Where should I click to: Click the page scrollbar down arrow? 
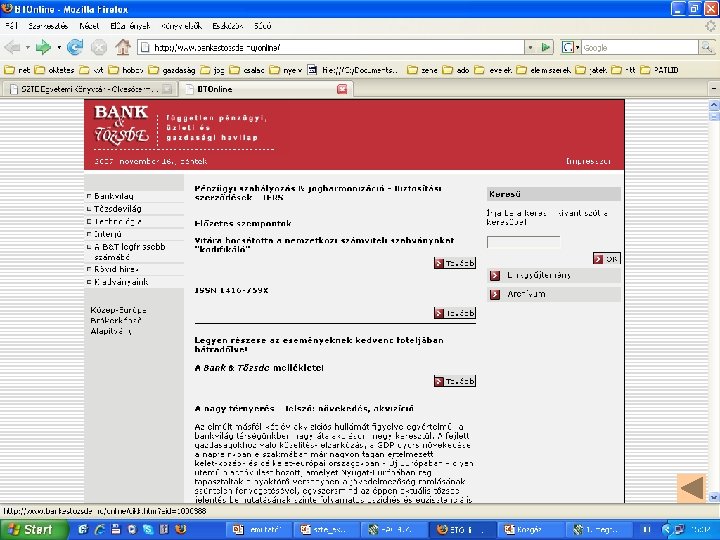coord(714,497)
